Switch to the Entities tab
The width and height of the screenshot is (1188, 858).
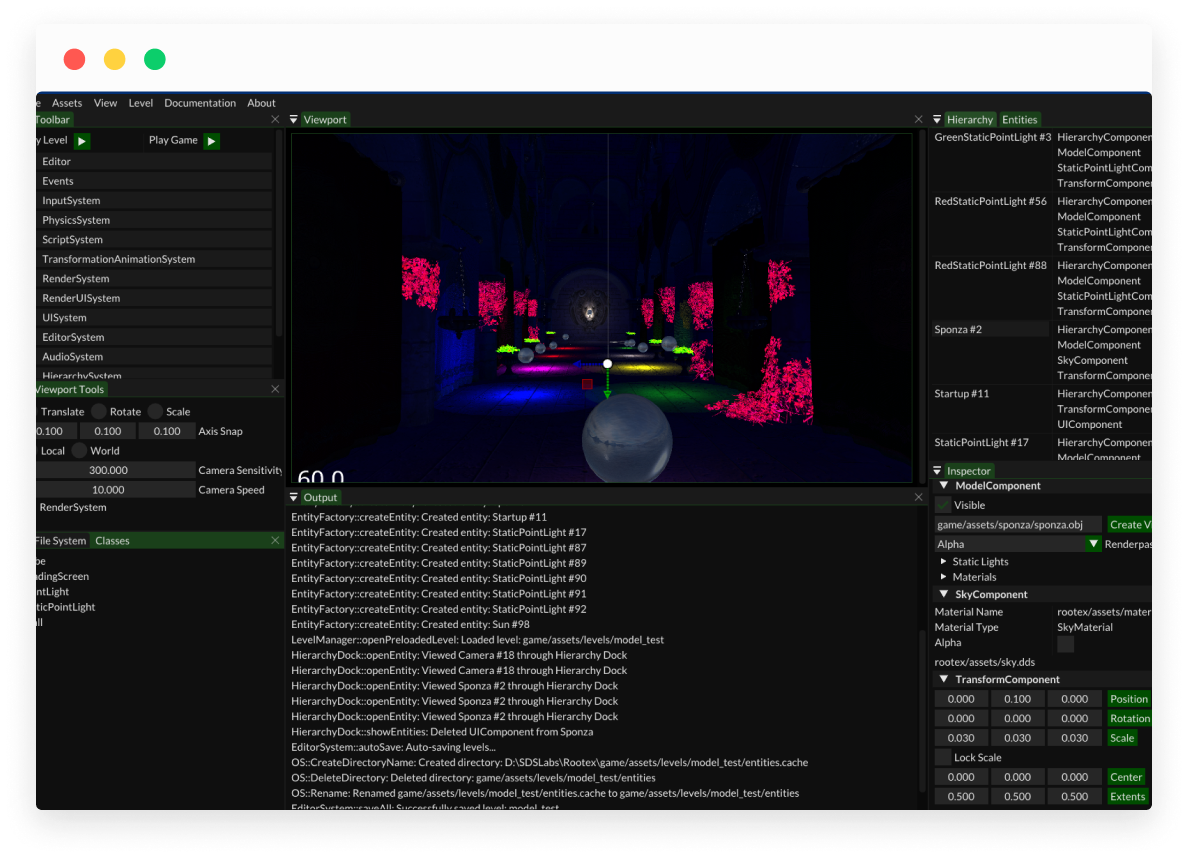(x=1019, y=120)
